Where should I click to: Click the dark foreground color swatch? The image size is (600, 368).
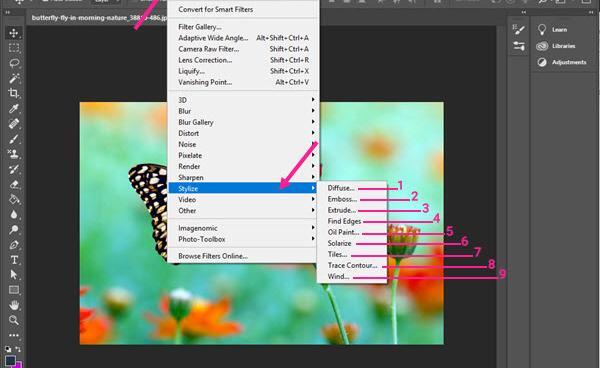pyautogui.click(x=10, y=360)
